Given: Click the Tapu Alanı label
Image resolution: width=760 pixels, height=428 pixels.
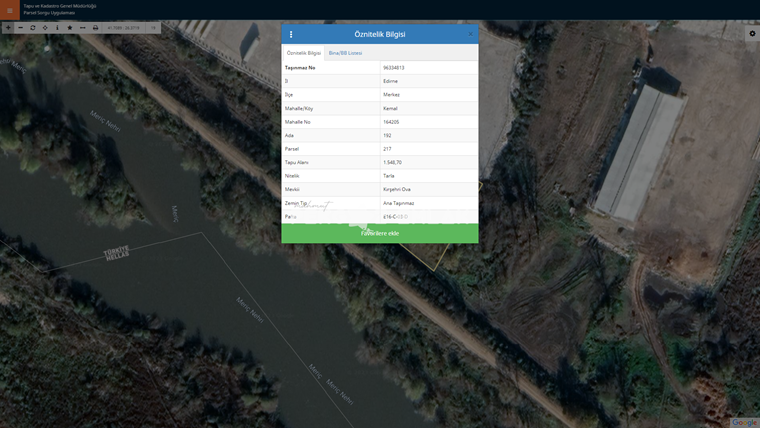Looking at the screenshot, I should 296,162.
